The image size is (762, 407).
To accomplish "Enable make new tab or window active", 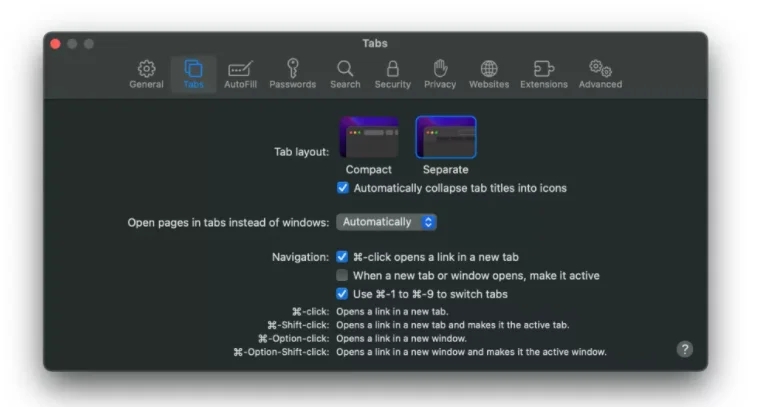I will (343, 275).
